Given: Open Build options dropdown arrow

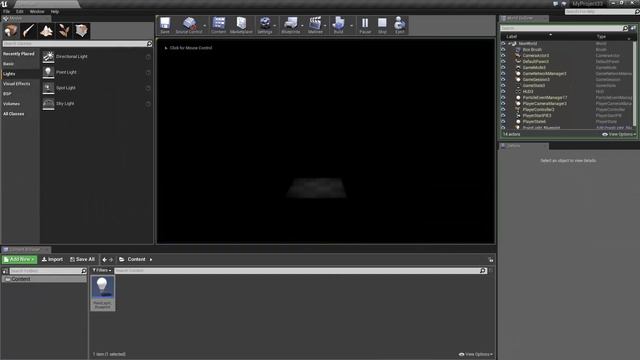Looking at the screenshot, I should tap(351, 25).
